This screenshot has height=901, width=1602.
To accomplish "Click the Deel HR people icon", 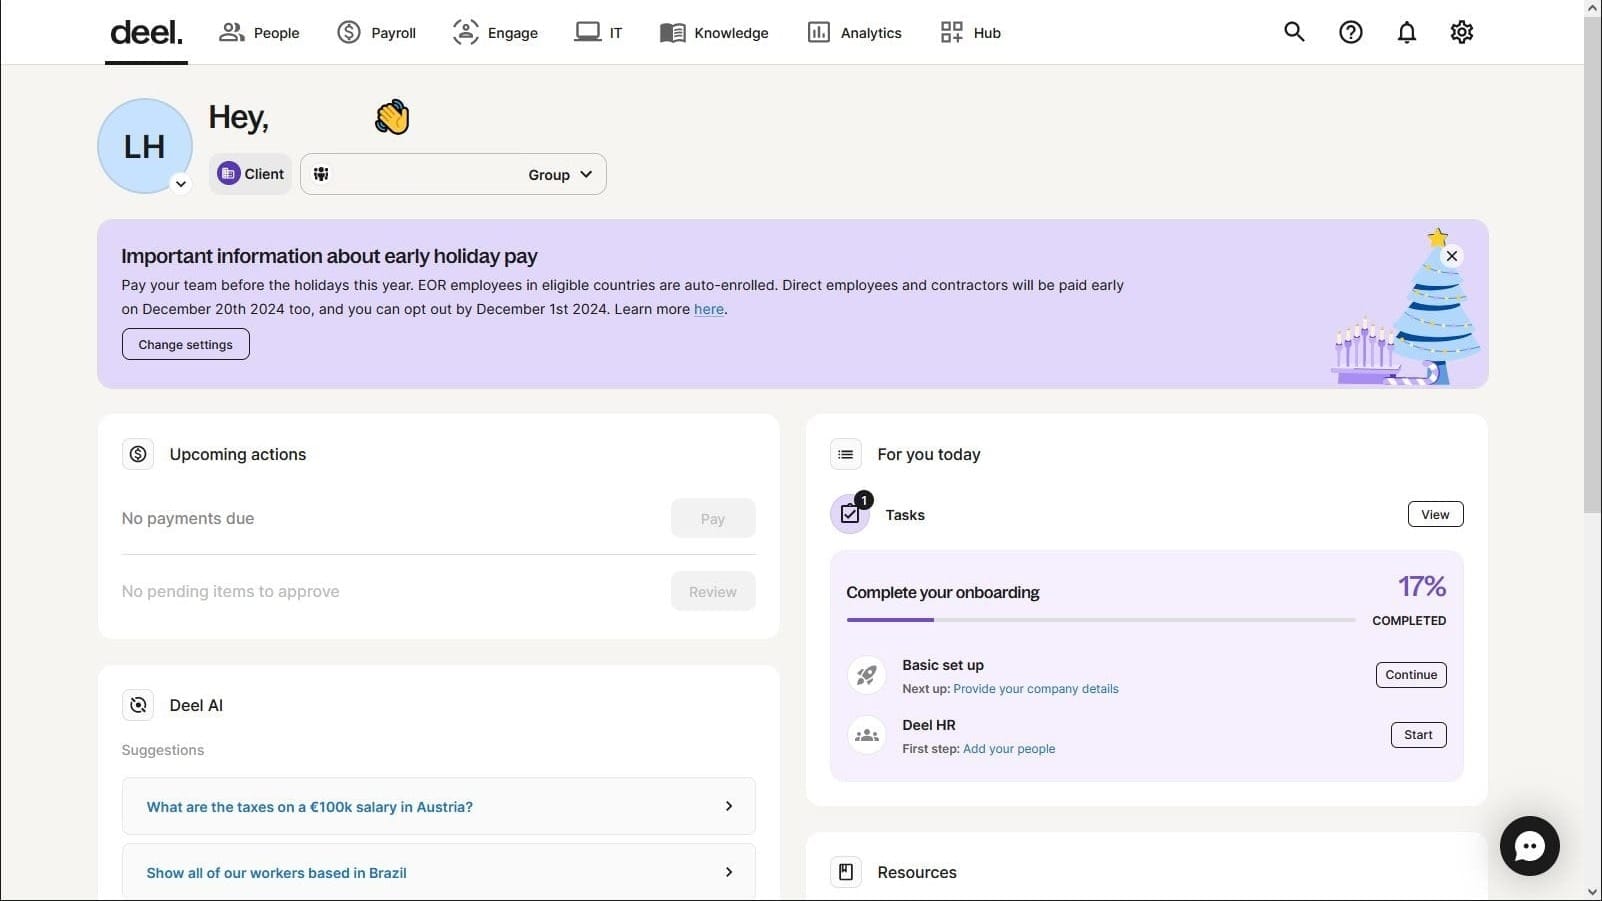I will point(867,735).
